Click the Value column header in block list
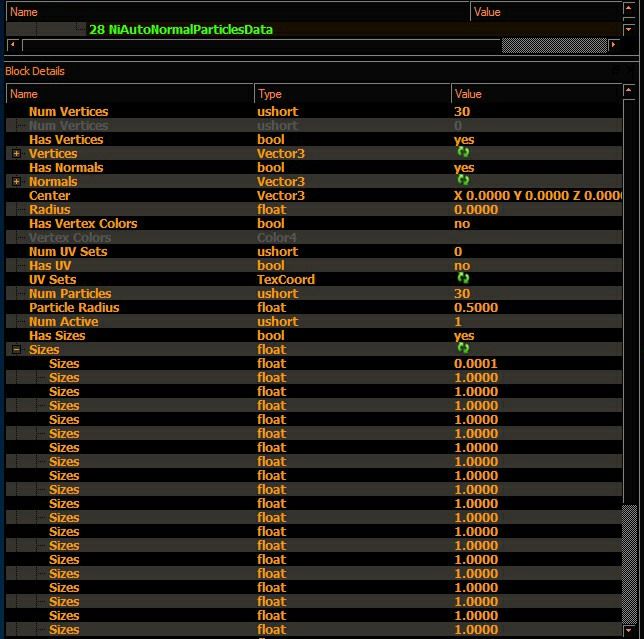The width and height of the screenshot is (644, 639). click(546, 12)
